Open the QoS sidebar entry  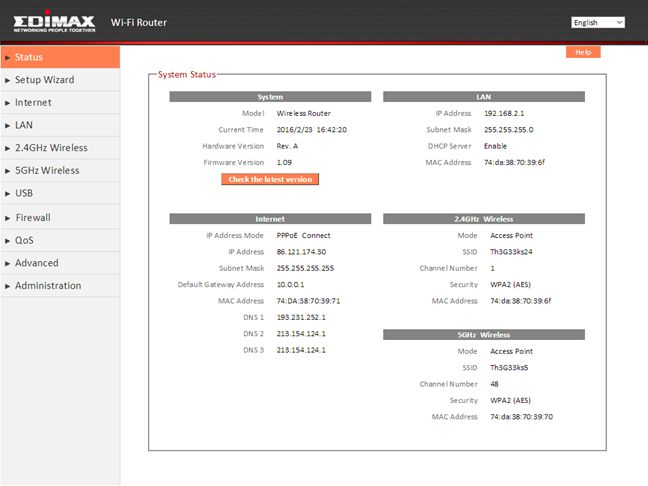point(24,240)
